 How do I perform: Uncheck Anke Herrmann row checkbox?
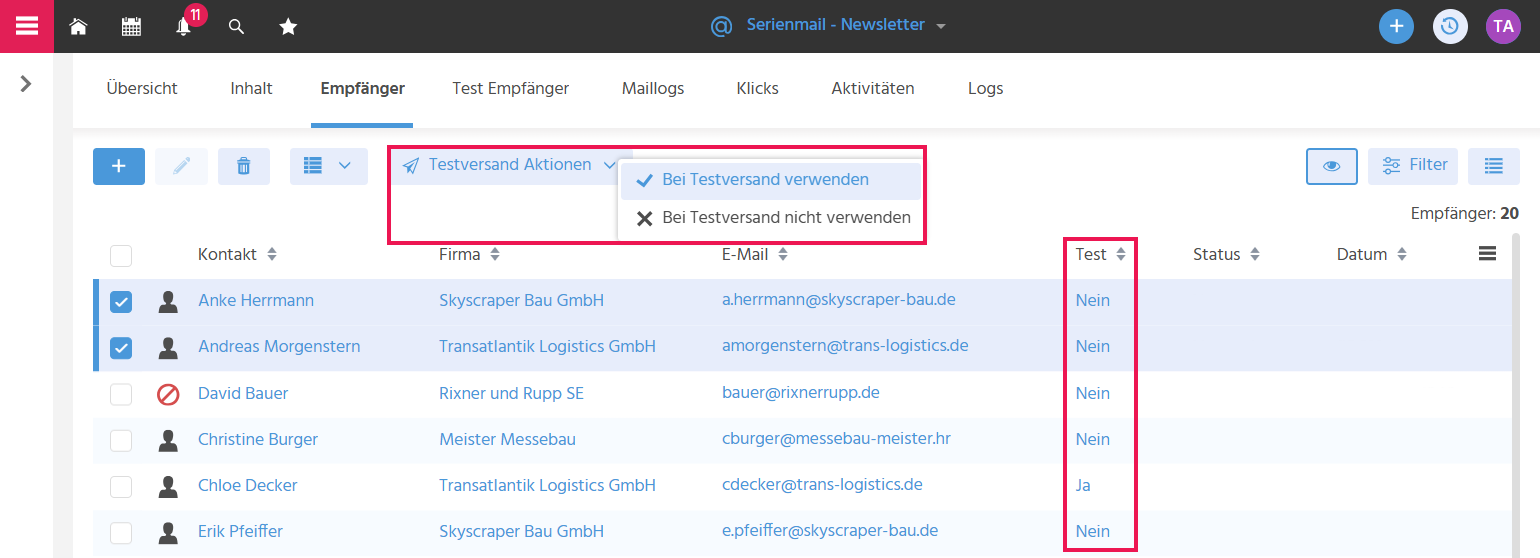pyautogui.click(x=121, y=301)
